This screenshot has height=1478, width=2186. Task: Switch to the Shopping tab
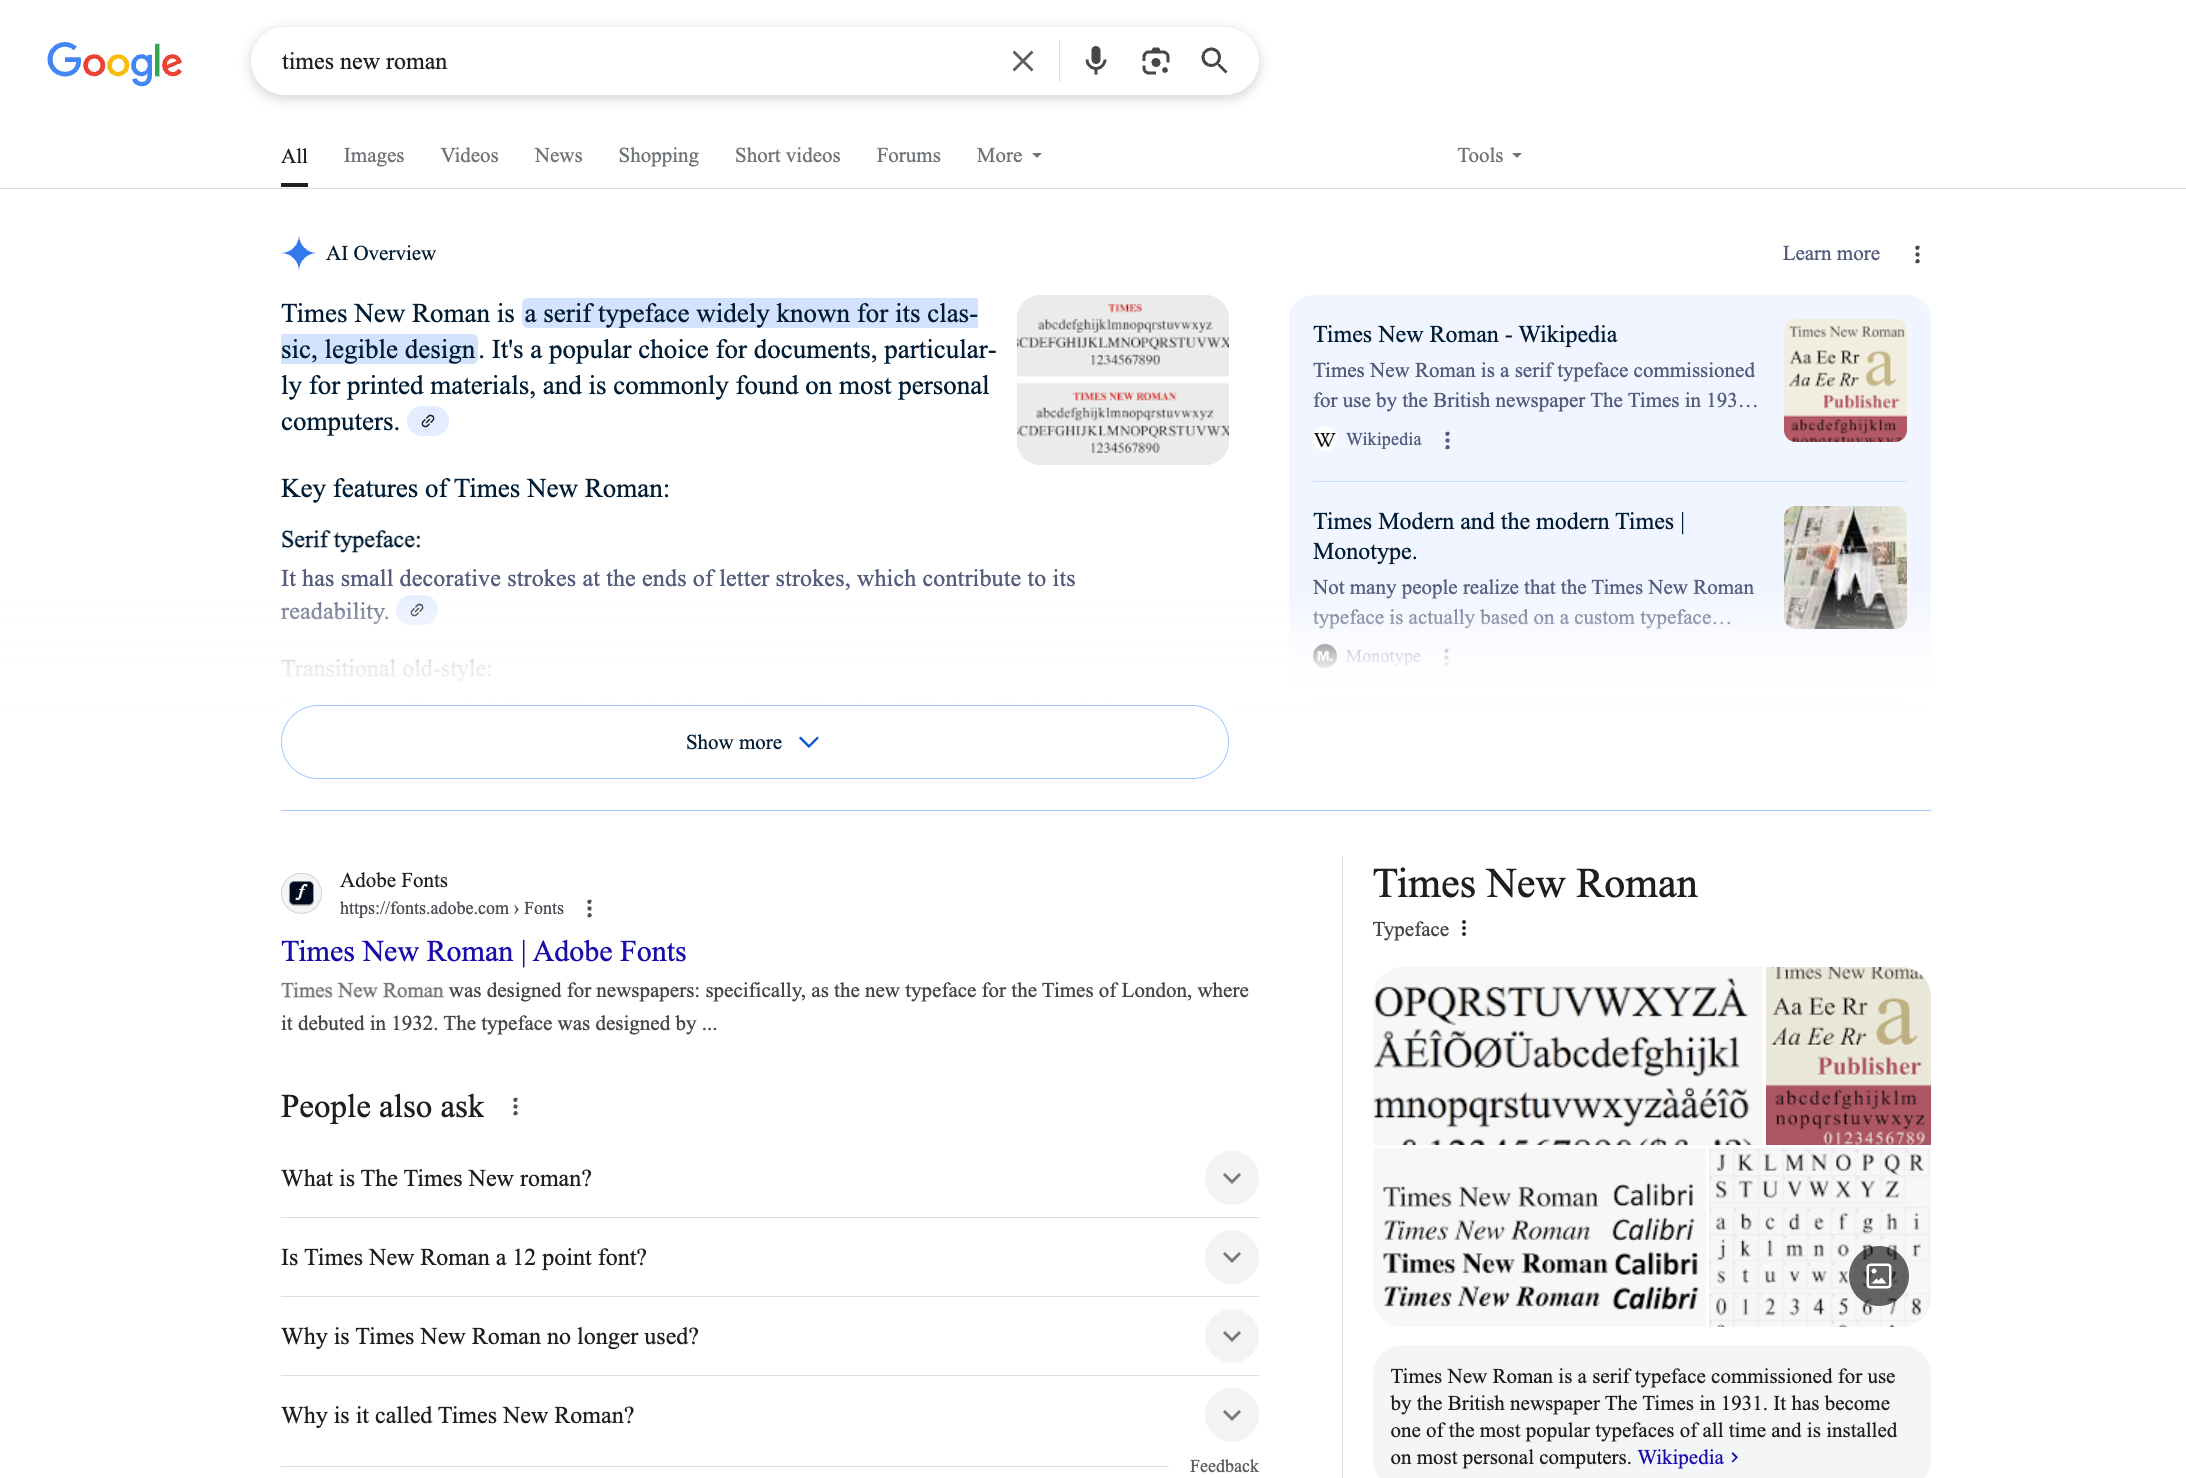(x=658, y=155)
